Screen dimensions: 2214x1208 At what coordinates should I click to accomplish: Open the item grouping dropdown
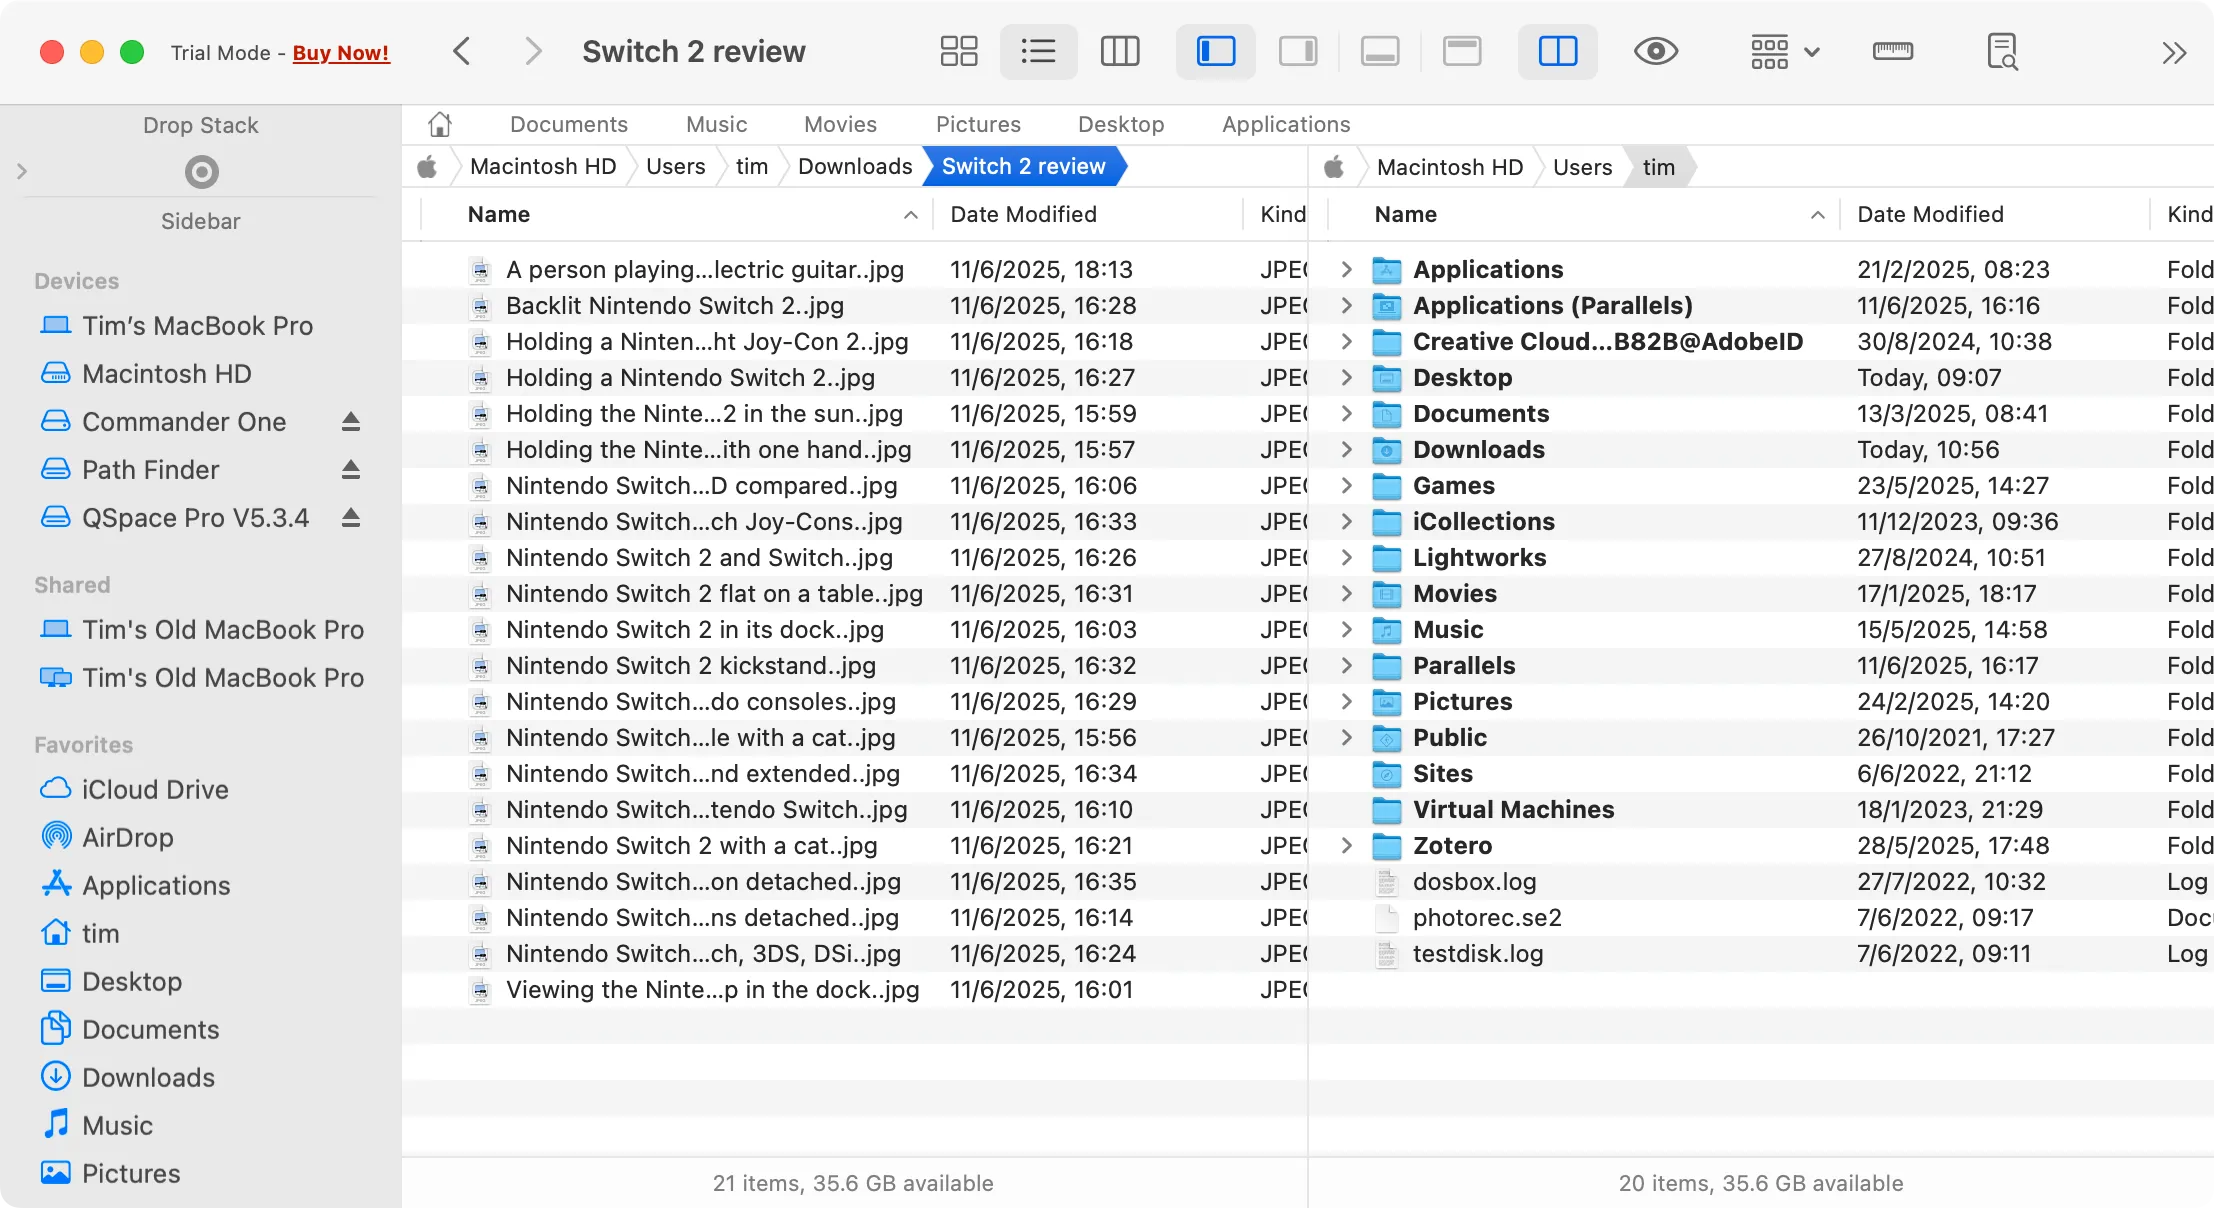(x=1785, y=51)
